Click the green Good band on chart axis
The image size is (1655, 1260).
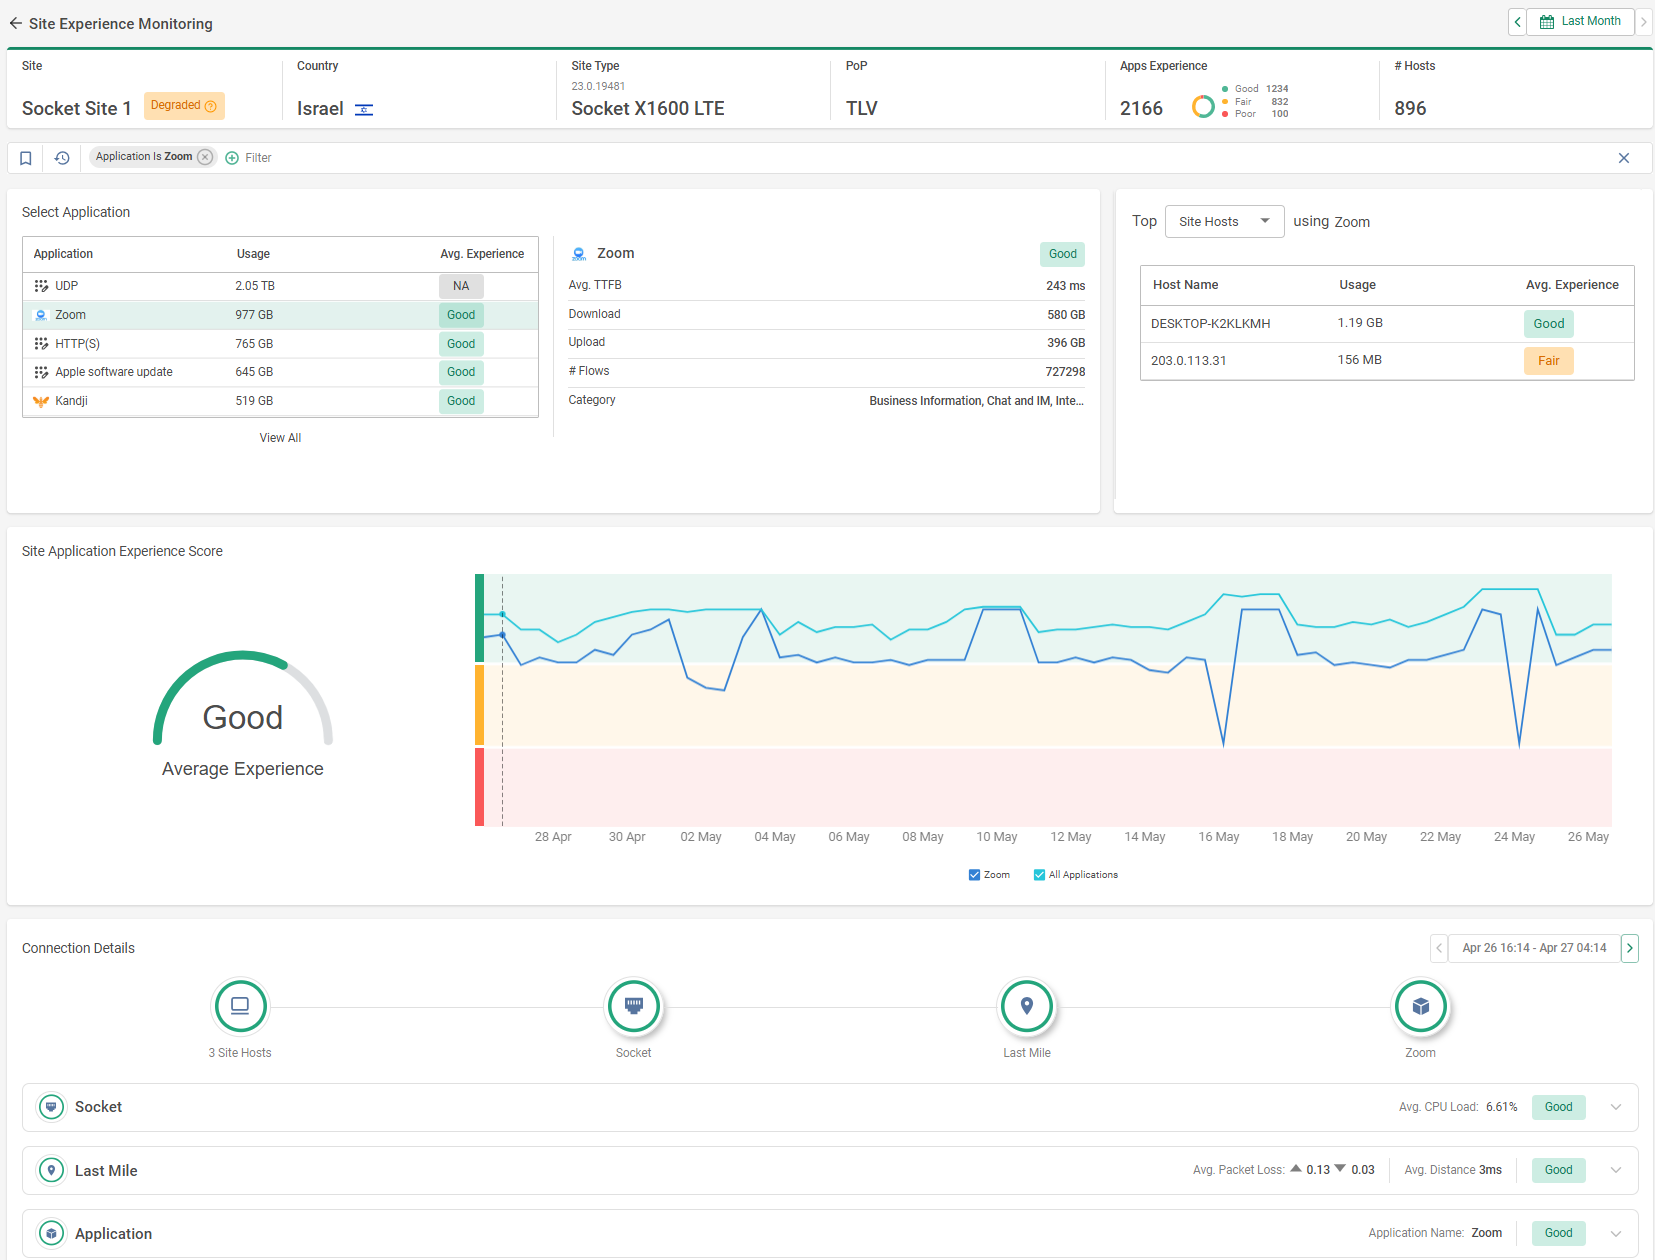click(479, 618)
